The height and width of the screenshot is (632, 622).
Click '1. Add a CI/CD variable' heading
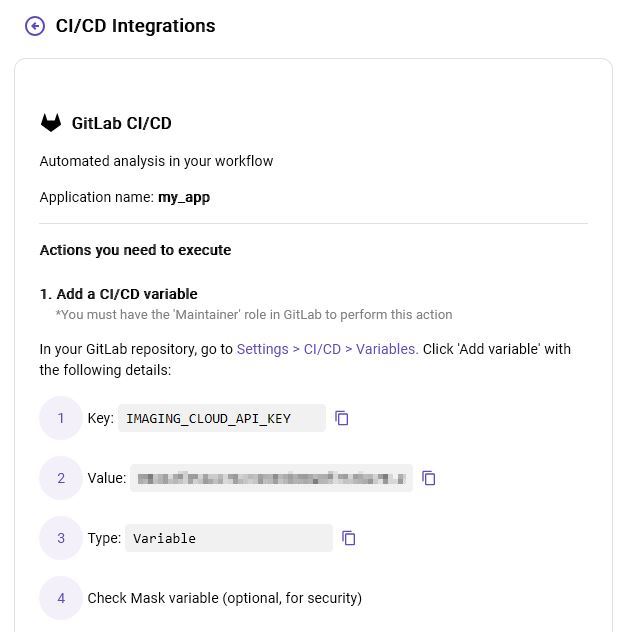(x=118, y=294)
